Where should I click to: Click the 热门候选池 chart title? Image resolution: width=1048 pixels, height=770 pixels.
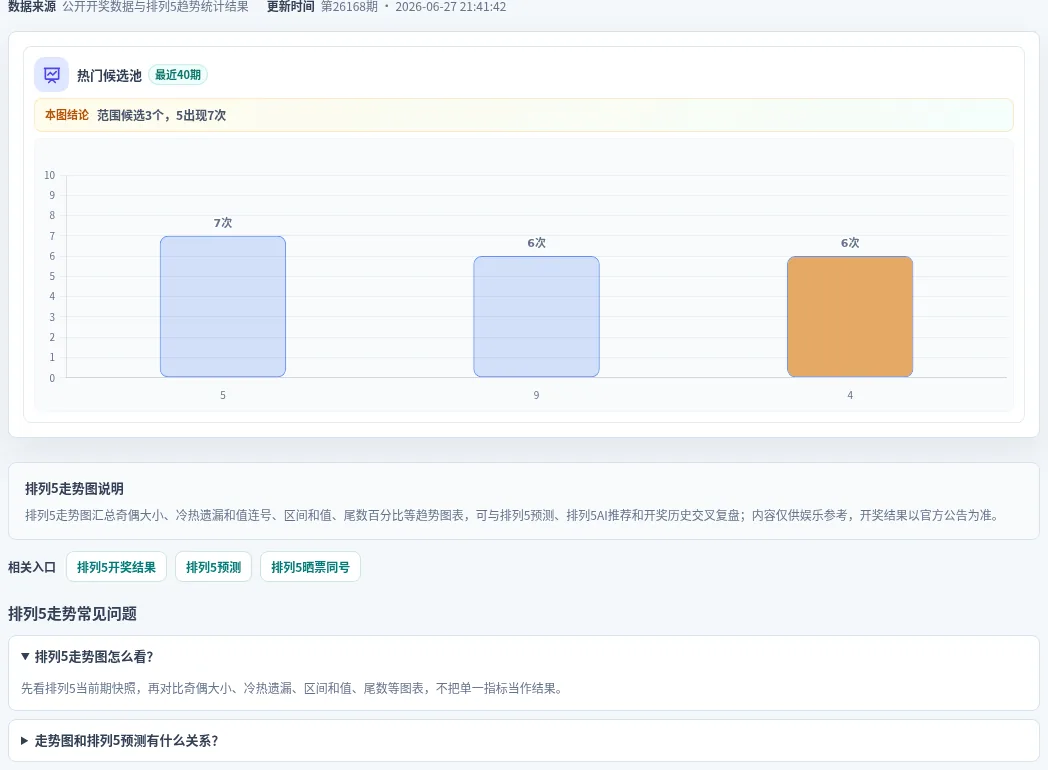109,76
